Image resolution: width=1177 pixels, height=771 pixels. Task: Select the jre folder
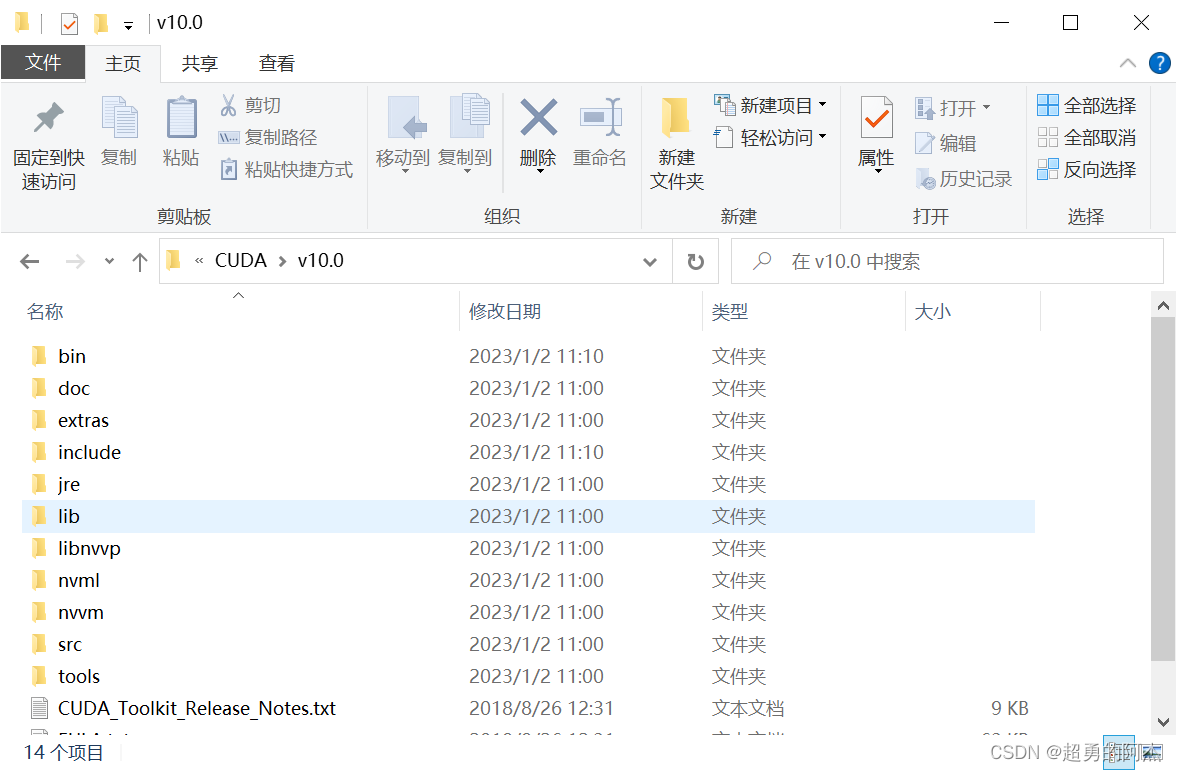[528, 484]
